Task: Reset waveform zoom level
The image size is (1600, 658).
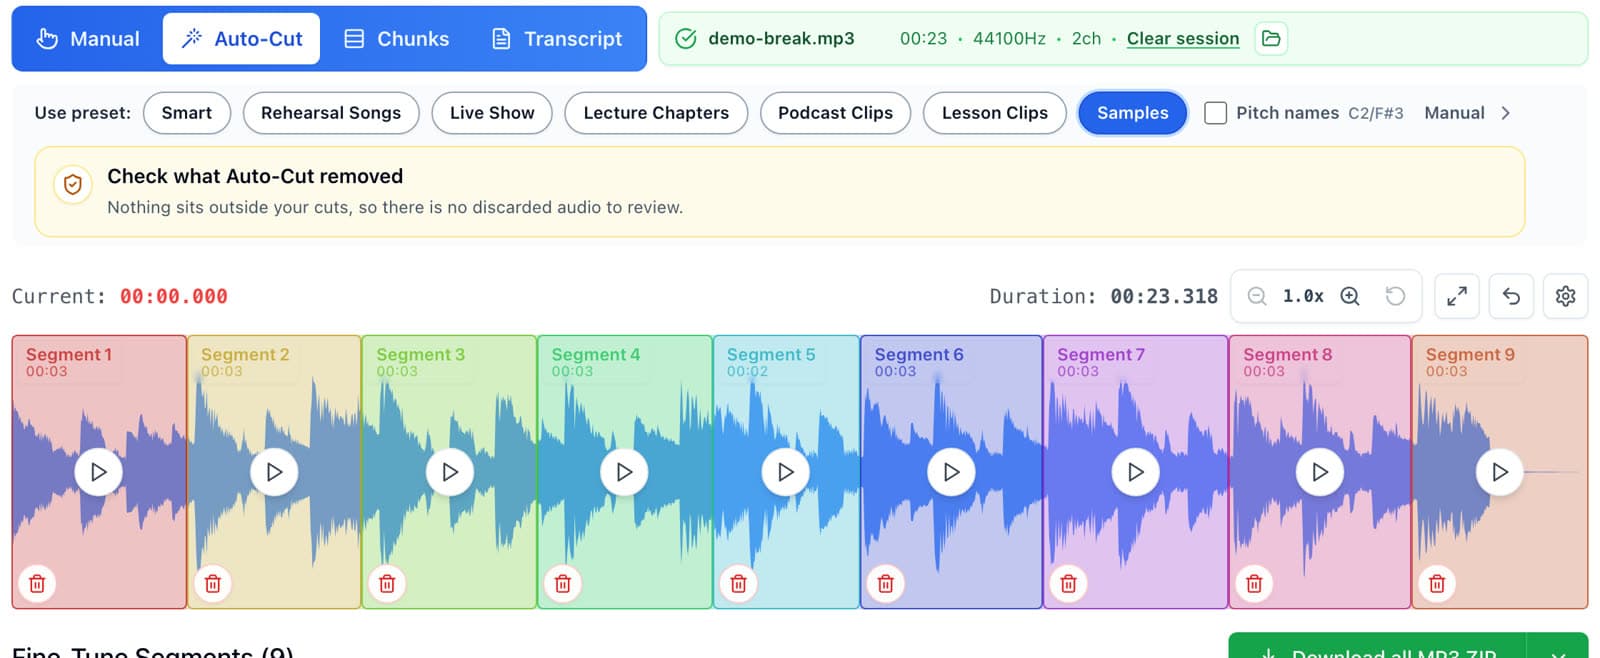Action: (x=1395, y=296)
